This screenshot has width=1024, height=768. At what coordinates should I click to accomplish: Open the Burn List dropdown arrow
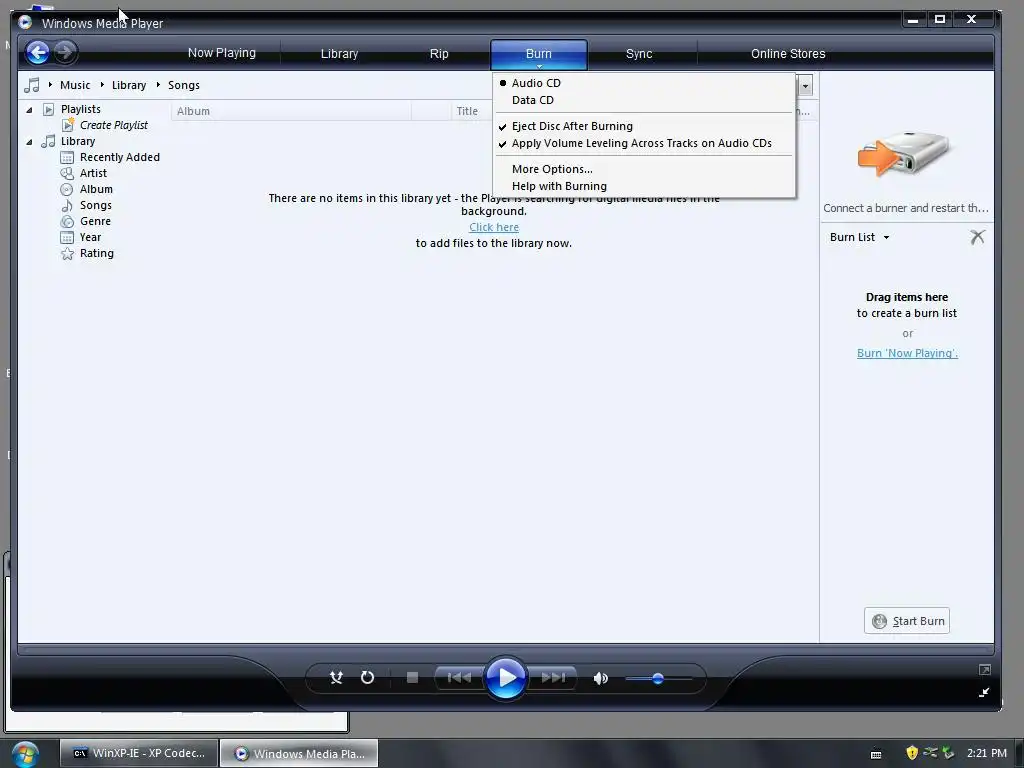[886, 238]
